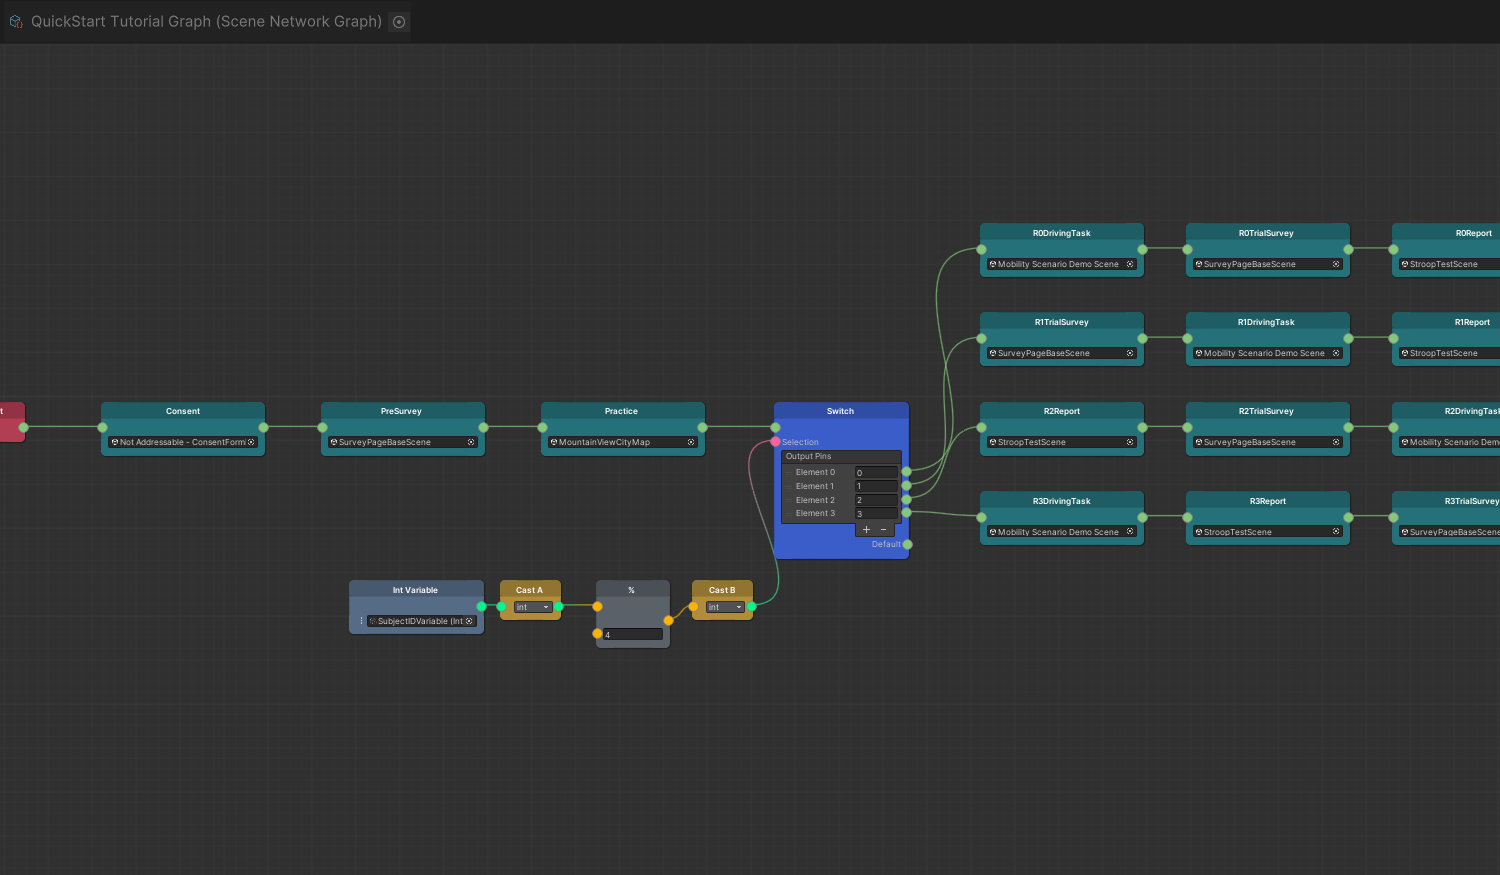Open object picker in R0DrivingTask node
1500x875 pixels.
pos(1130,264)
